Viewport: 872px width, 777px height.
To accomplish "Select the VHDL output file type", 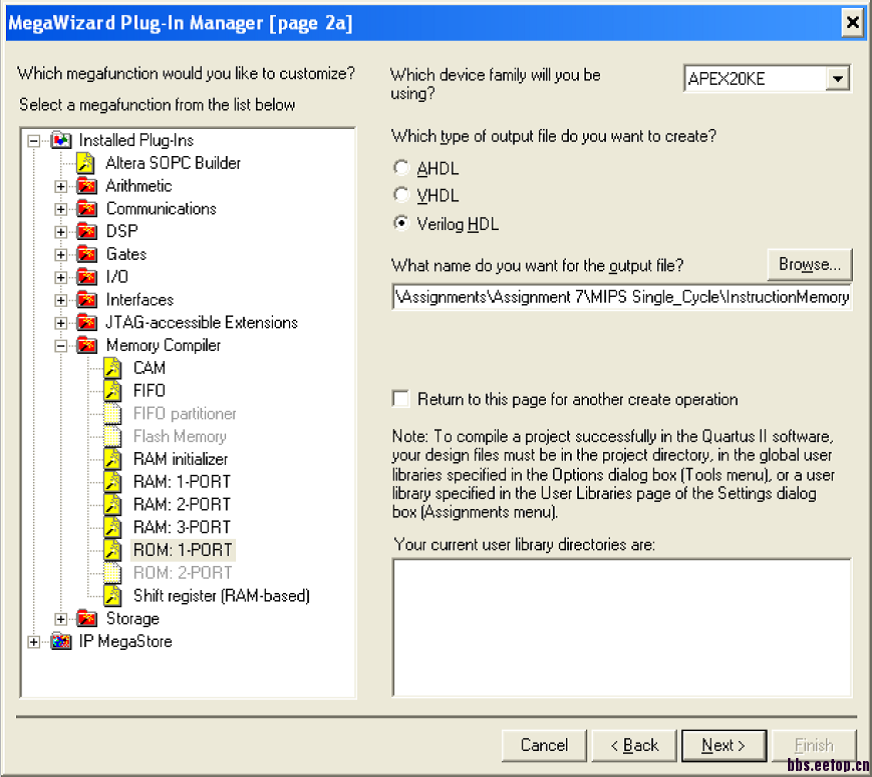I will [401, 195].
